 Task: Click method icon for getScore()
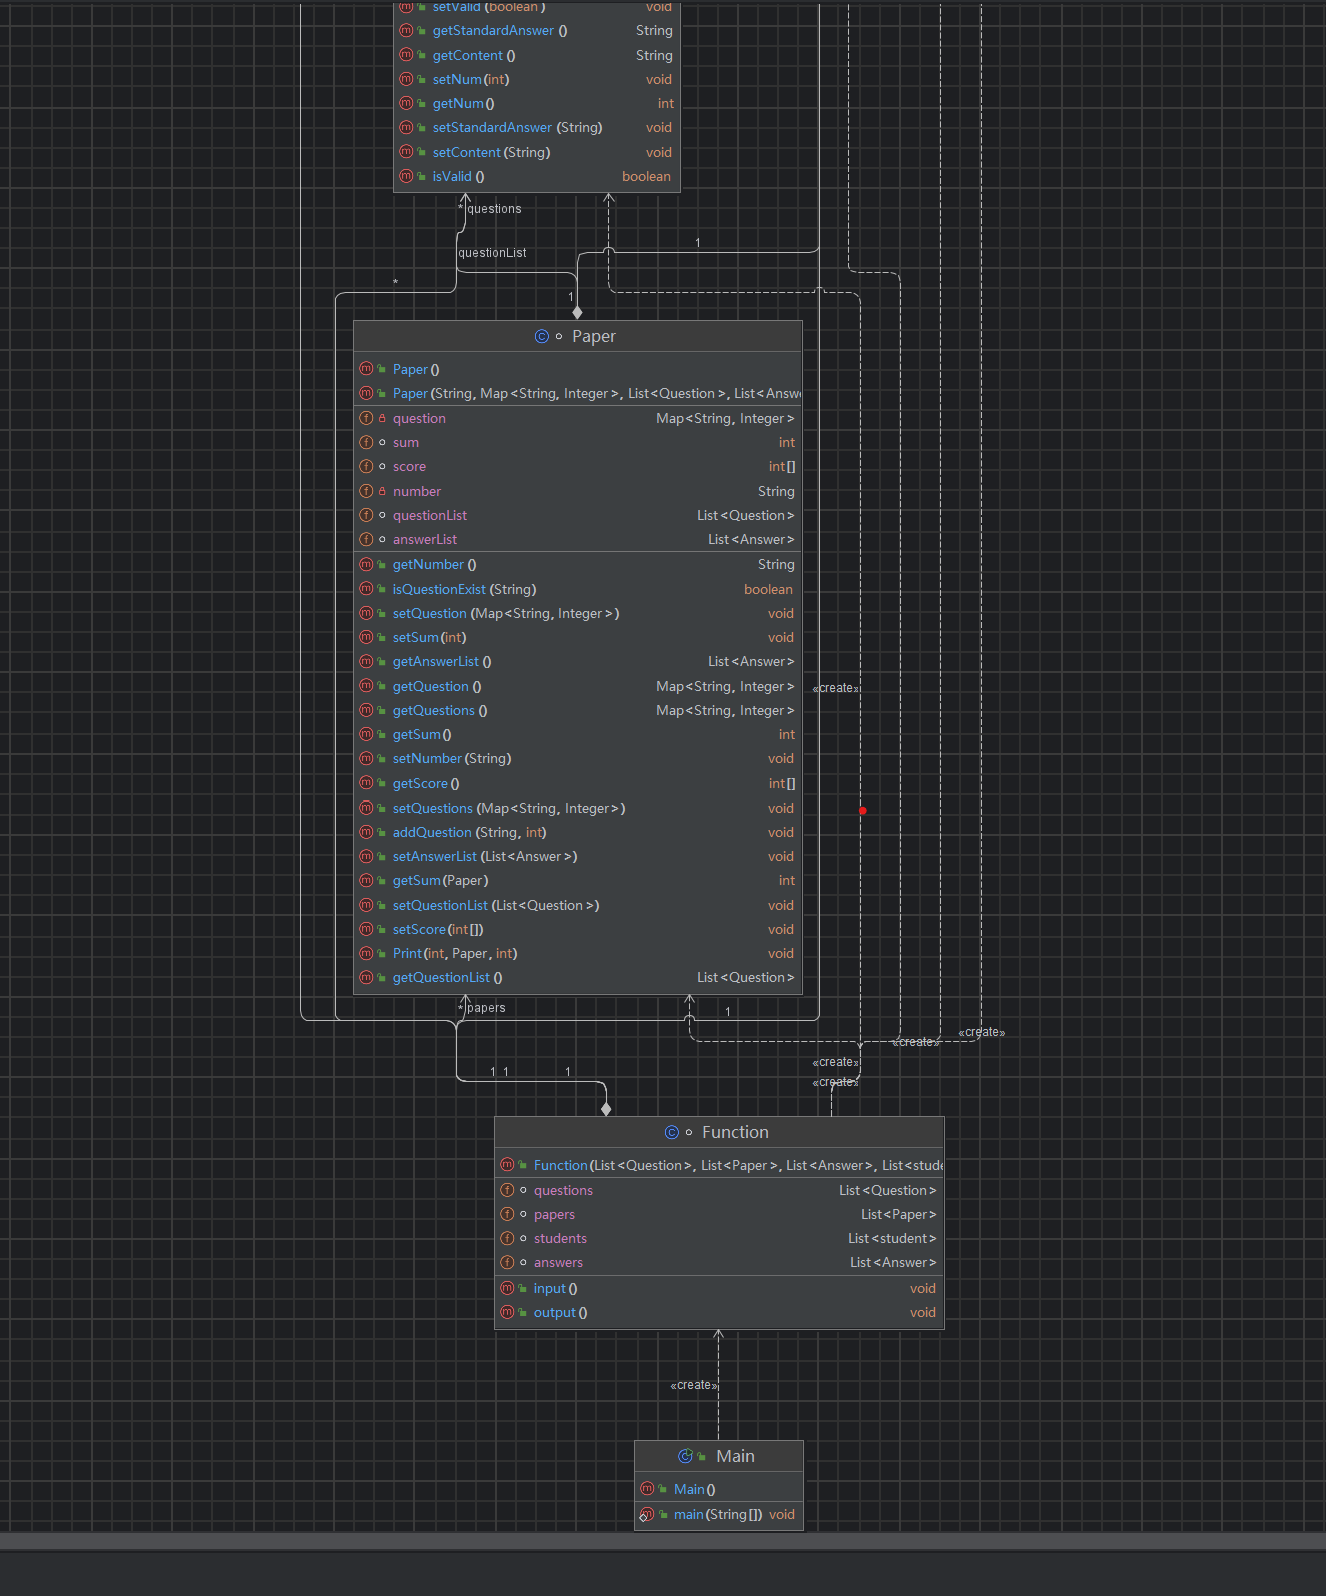366,783
